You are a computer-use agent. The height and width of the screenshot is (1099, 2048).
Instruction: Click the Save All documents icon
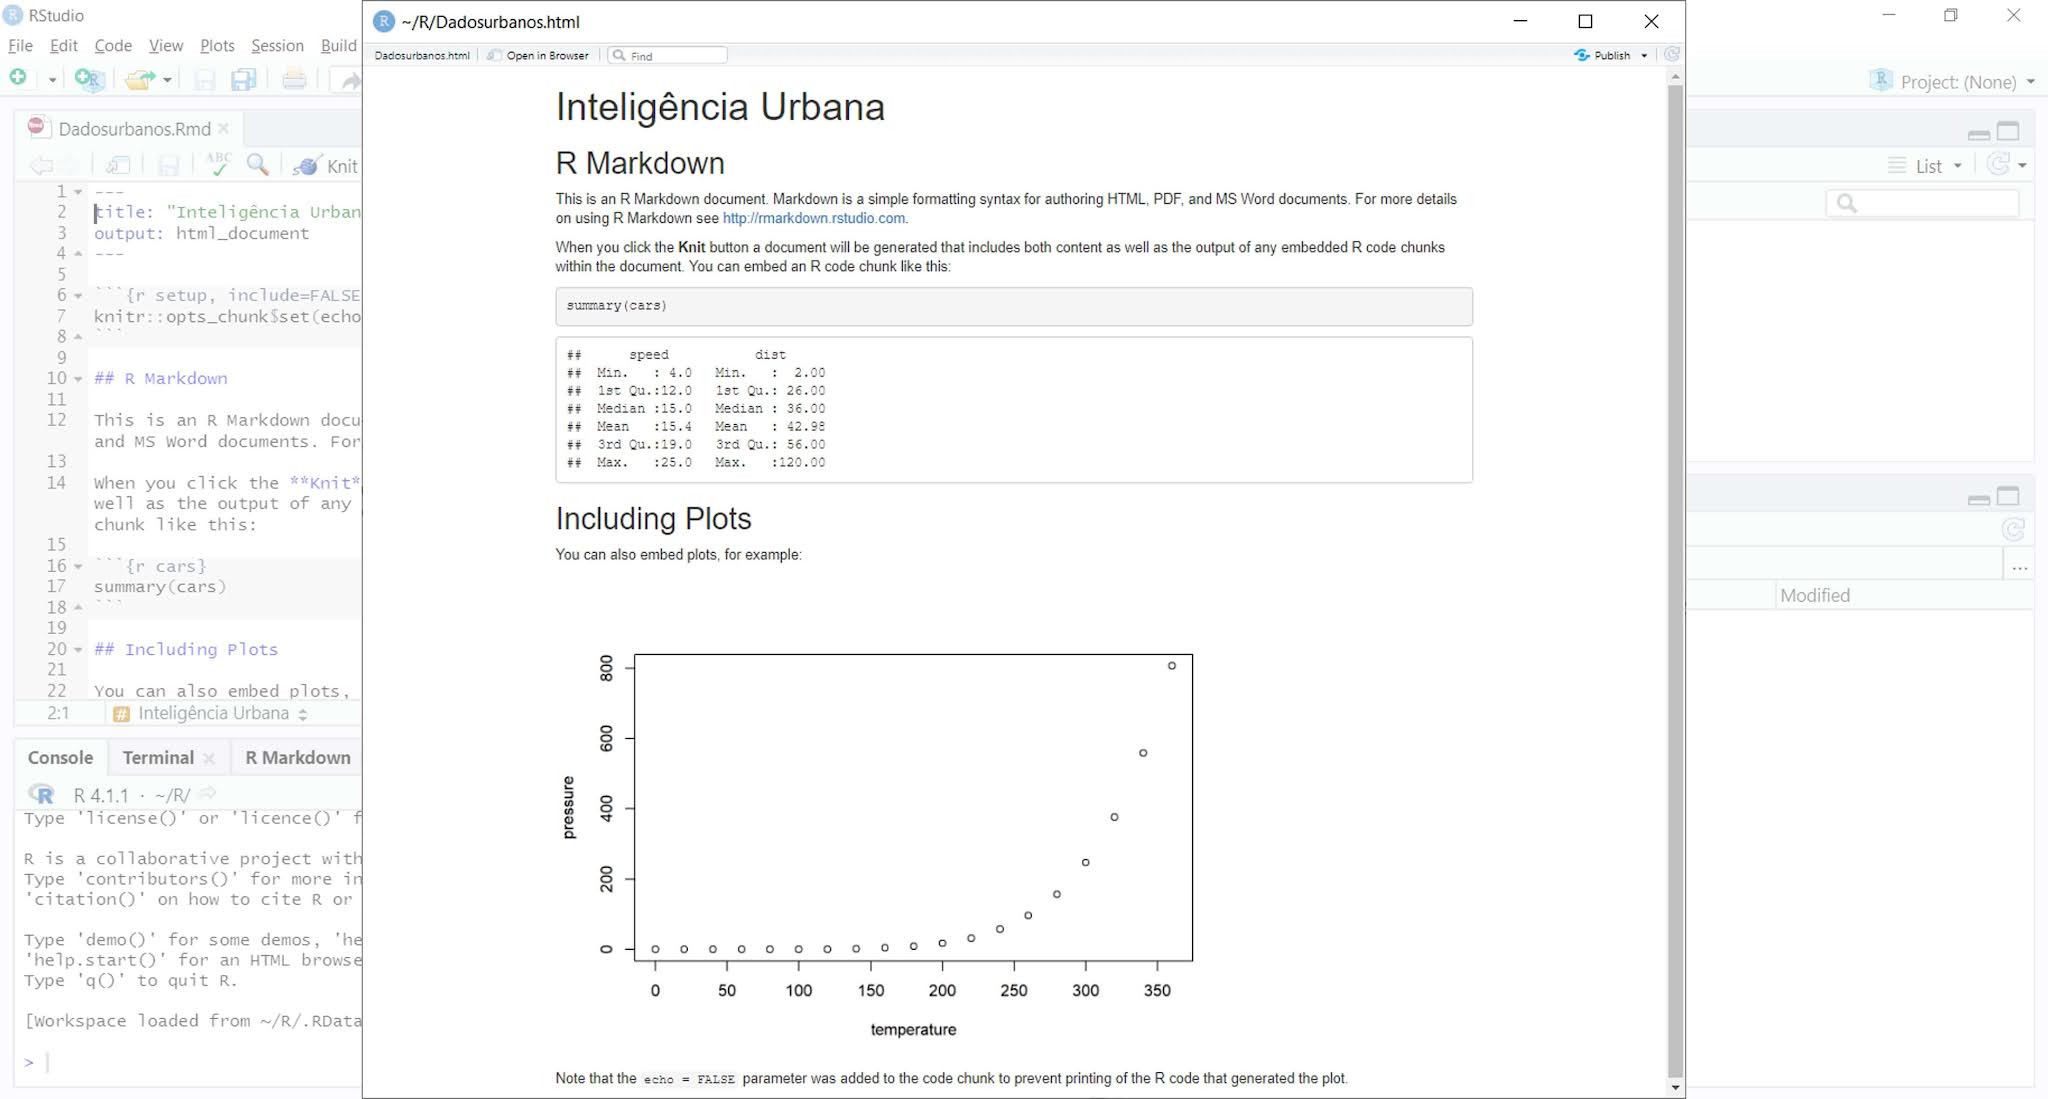click(244, 80)
